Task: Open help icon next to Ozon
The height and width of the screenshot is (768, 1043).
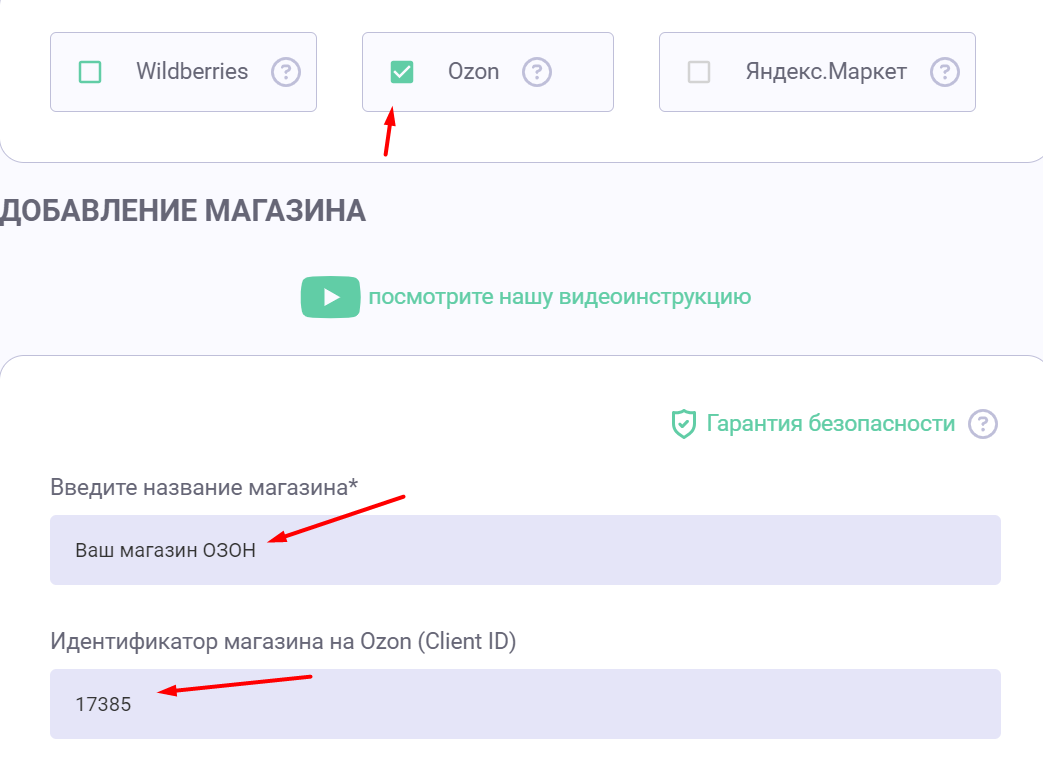Action: point(537,72)
